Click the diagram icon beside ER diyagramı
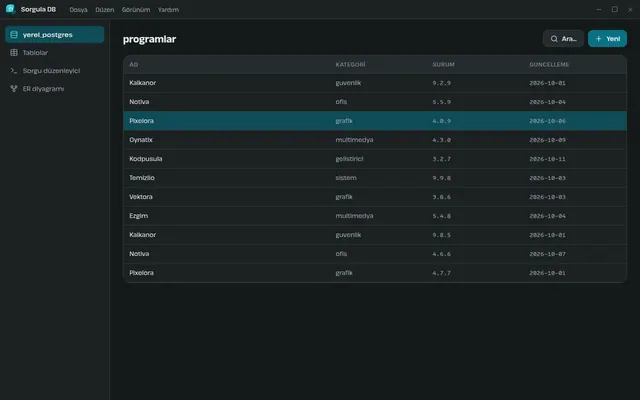Viewport: 640px width, 400px height. pos(14,89)
